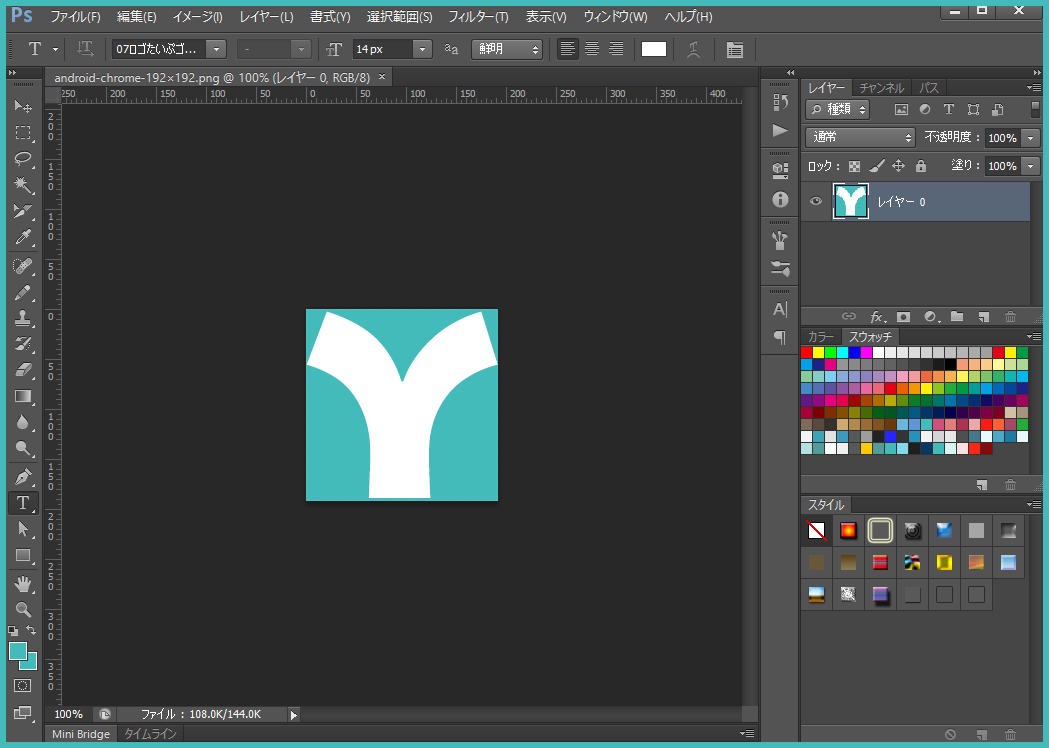1049x748 pixels.
Task: Open the フィルター(T) menu
Action: (x=477, y=17)
